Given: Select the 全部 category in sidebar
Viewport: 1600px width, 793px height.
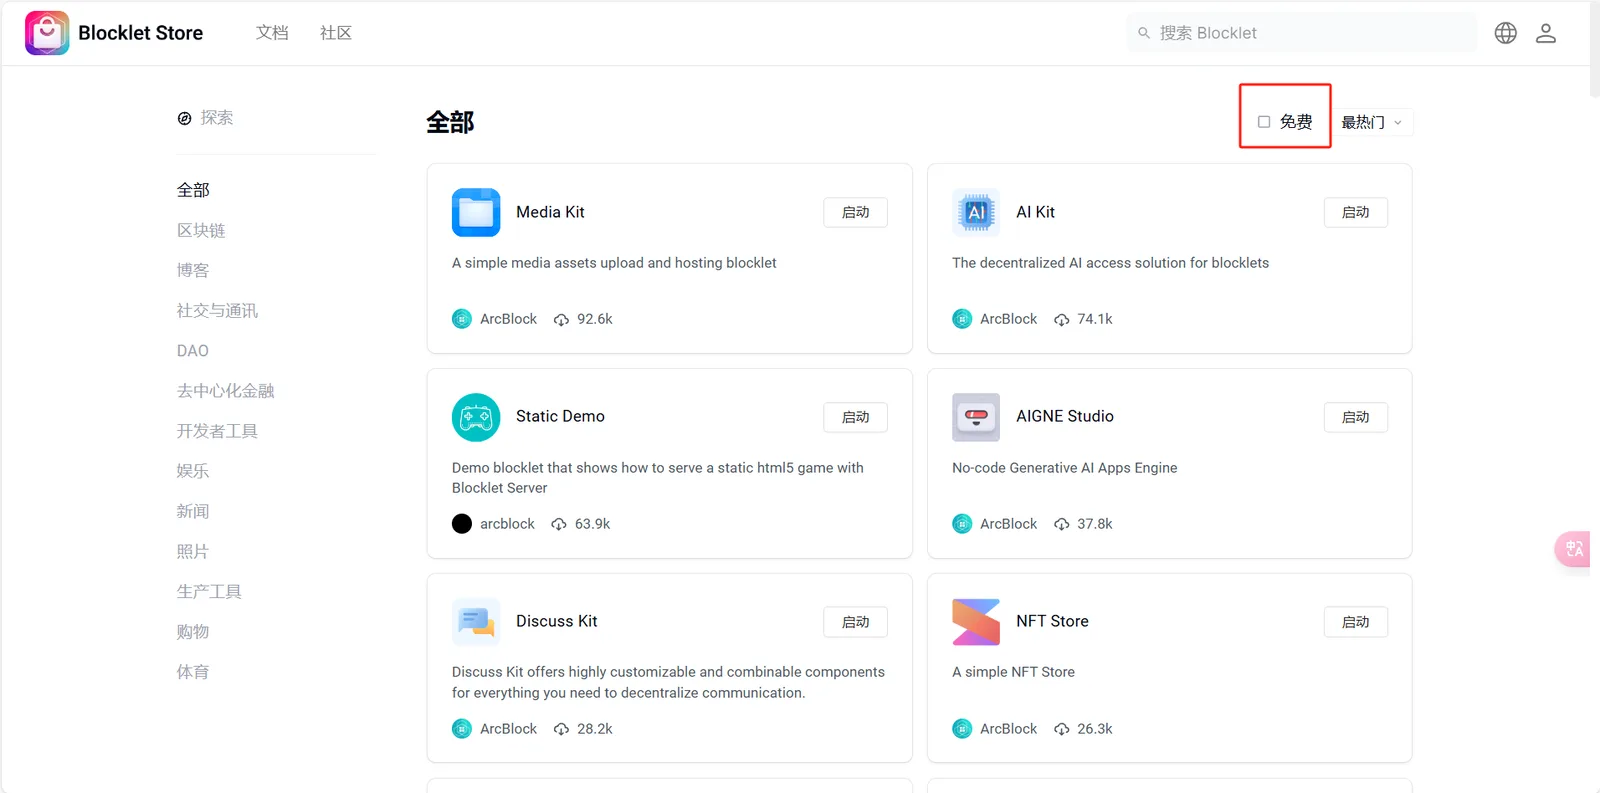Looking at the screenshot, I should coord(193,190).
